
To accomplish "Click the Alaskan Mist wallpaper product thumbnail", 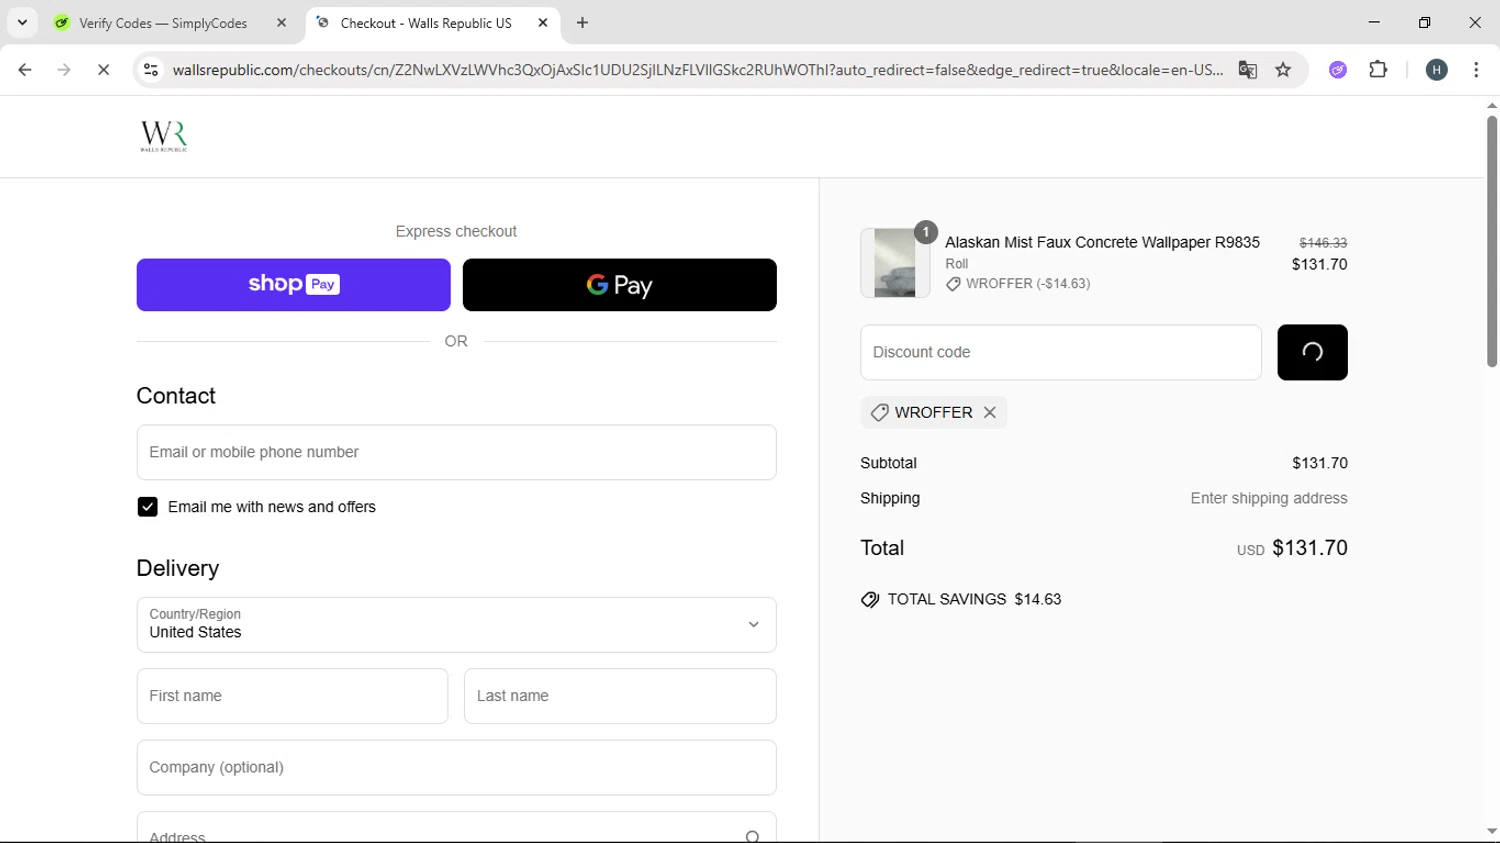I will [895, 263].
